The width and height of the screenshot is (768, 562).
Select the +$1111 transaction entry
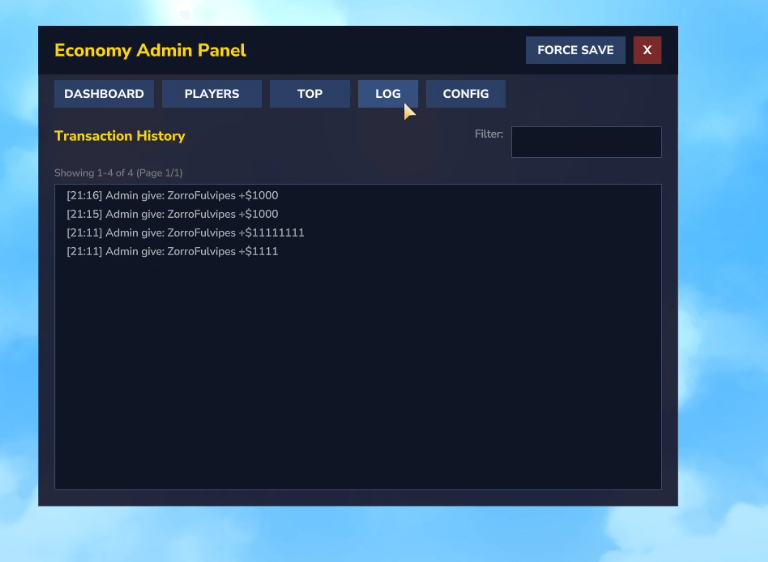point(172,252)
